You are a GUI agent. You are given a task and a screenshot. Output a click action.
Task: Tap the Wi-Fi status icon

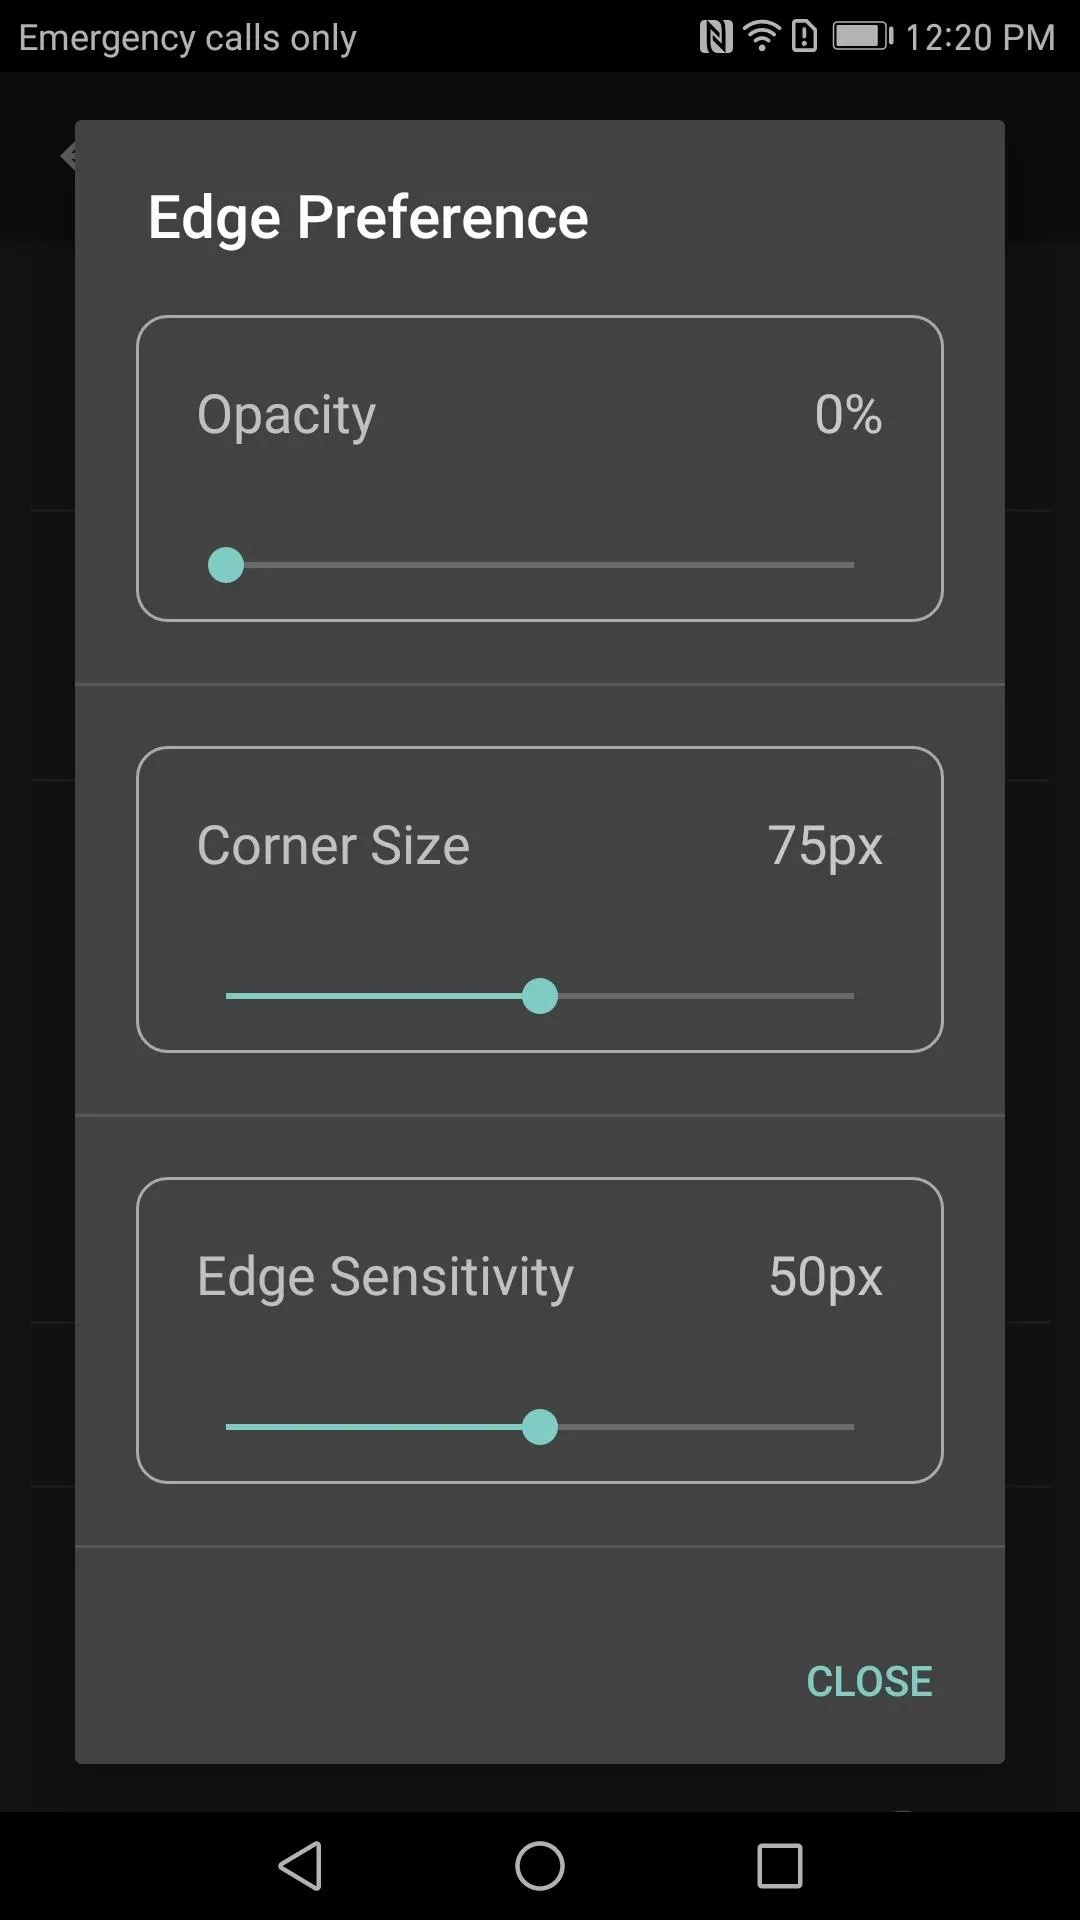(762, 37)
